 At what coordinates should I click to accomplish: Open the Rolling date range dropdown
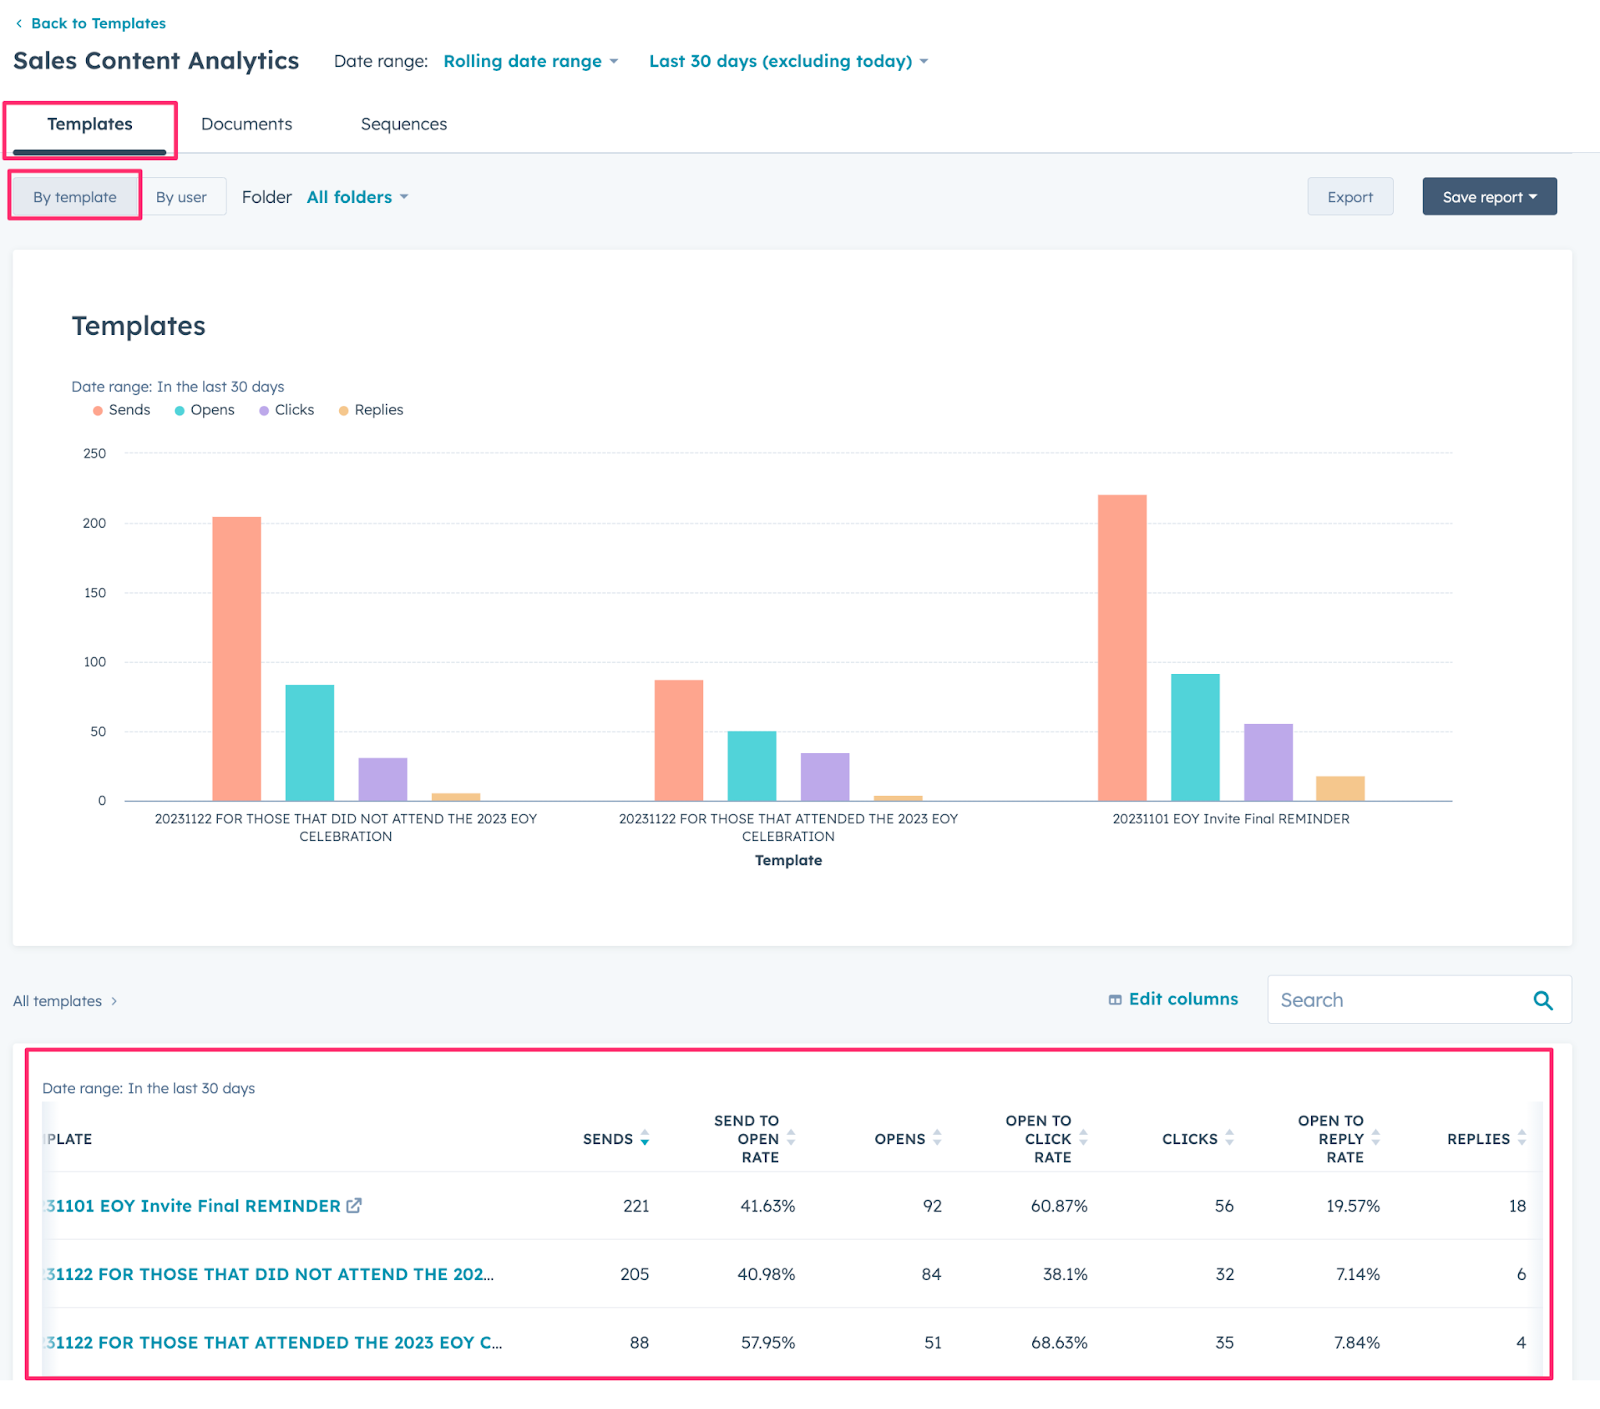(x=531, y=61)
